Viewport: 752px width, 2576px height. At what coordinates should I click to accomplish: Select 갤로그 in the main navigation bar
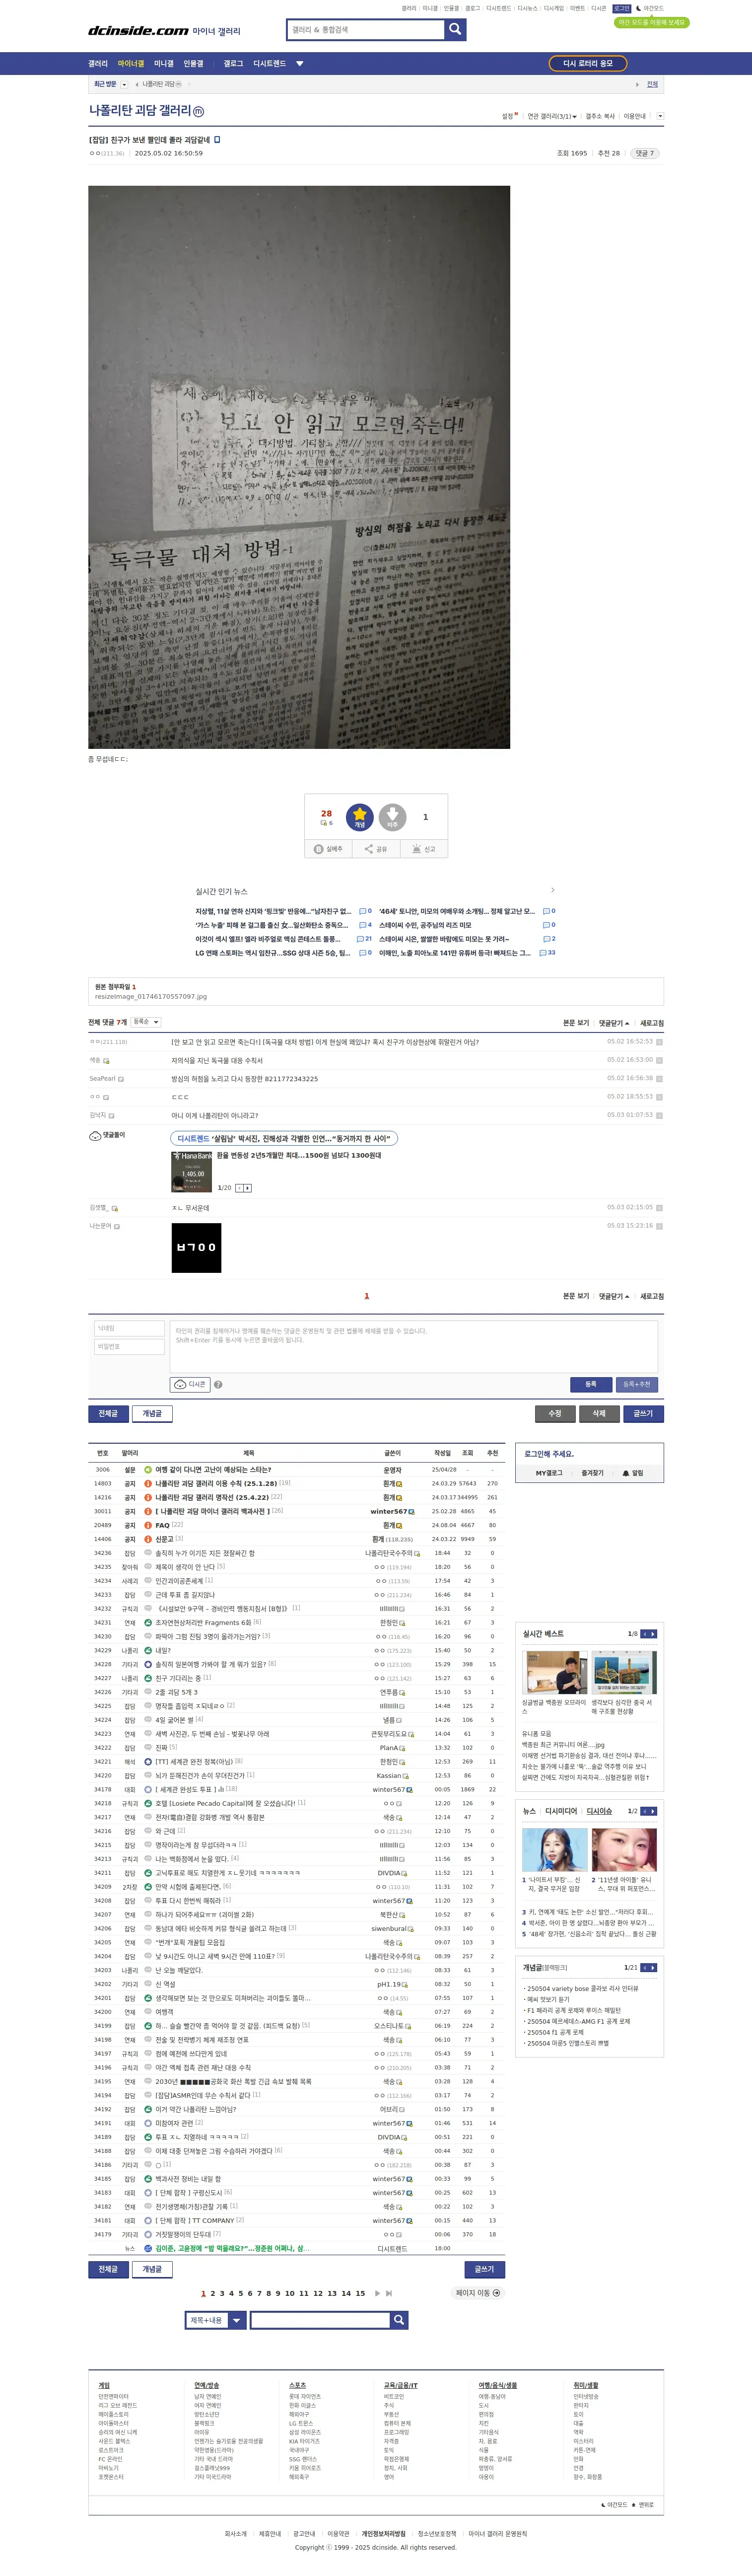[233, 64]
